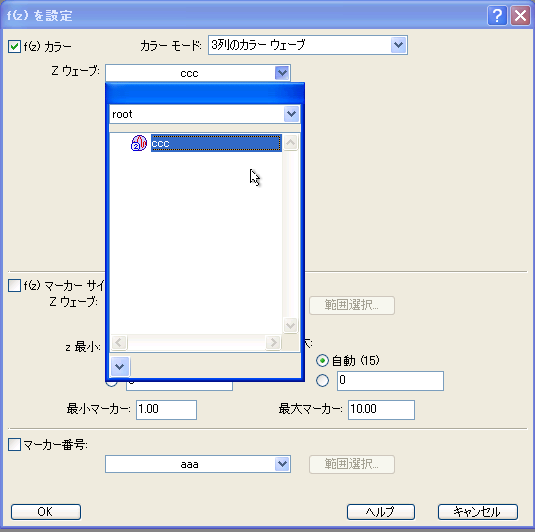Viewport: 535px width, 532px height.
Task: Click the horizontal scroll right arrow
Action: (x=273, y=342)
